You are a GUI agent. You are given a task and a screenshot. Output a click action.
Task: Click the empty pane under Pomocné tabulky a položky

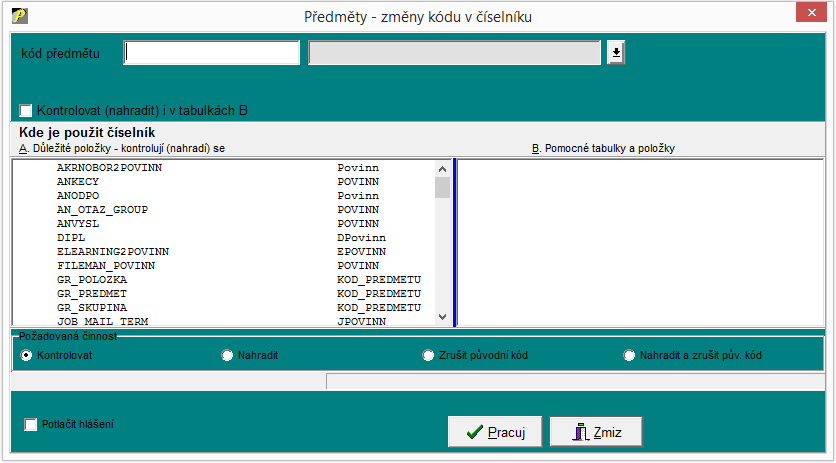point(640,242)
